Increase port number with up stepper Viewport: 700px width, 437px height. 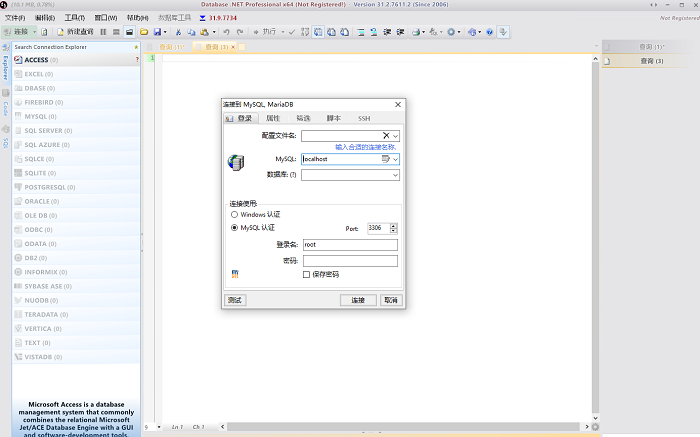(x=393, y=226)
